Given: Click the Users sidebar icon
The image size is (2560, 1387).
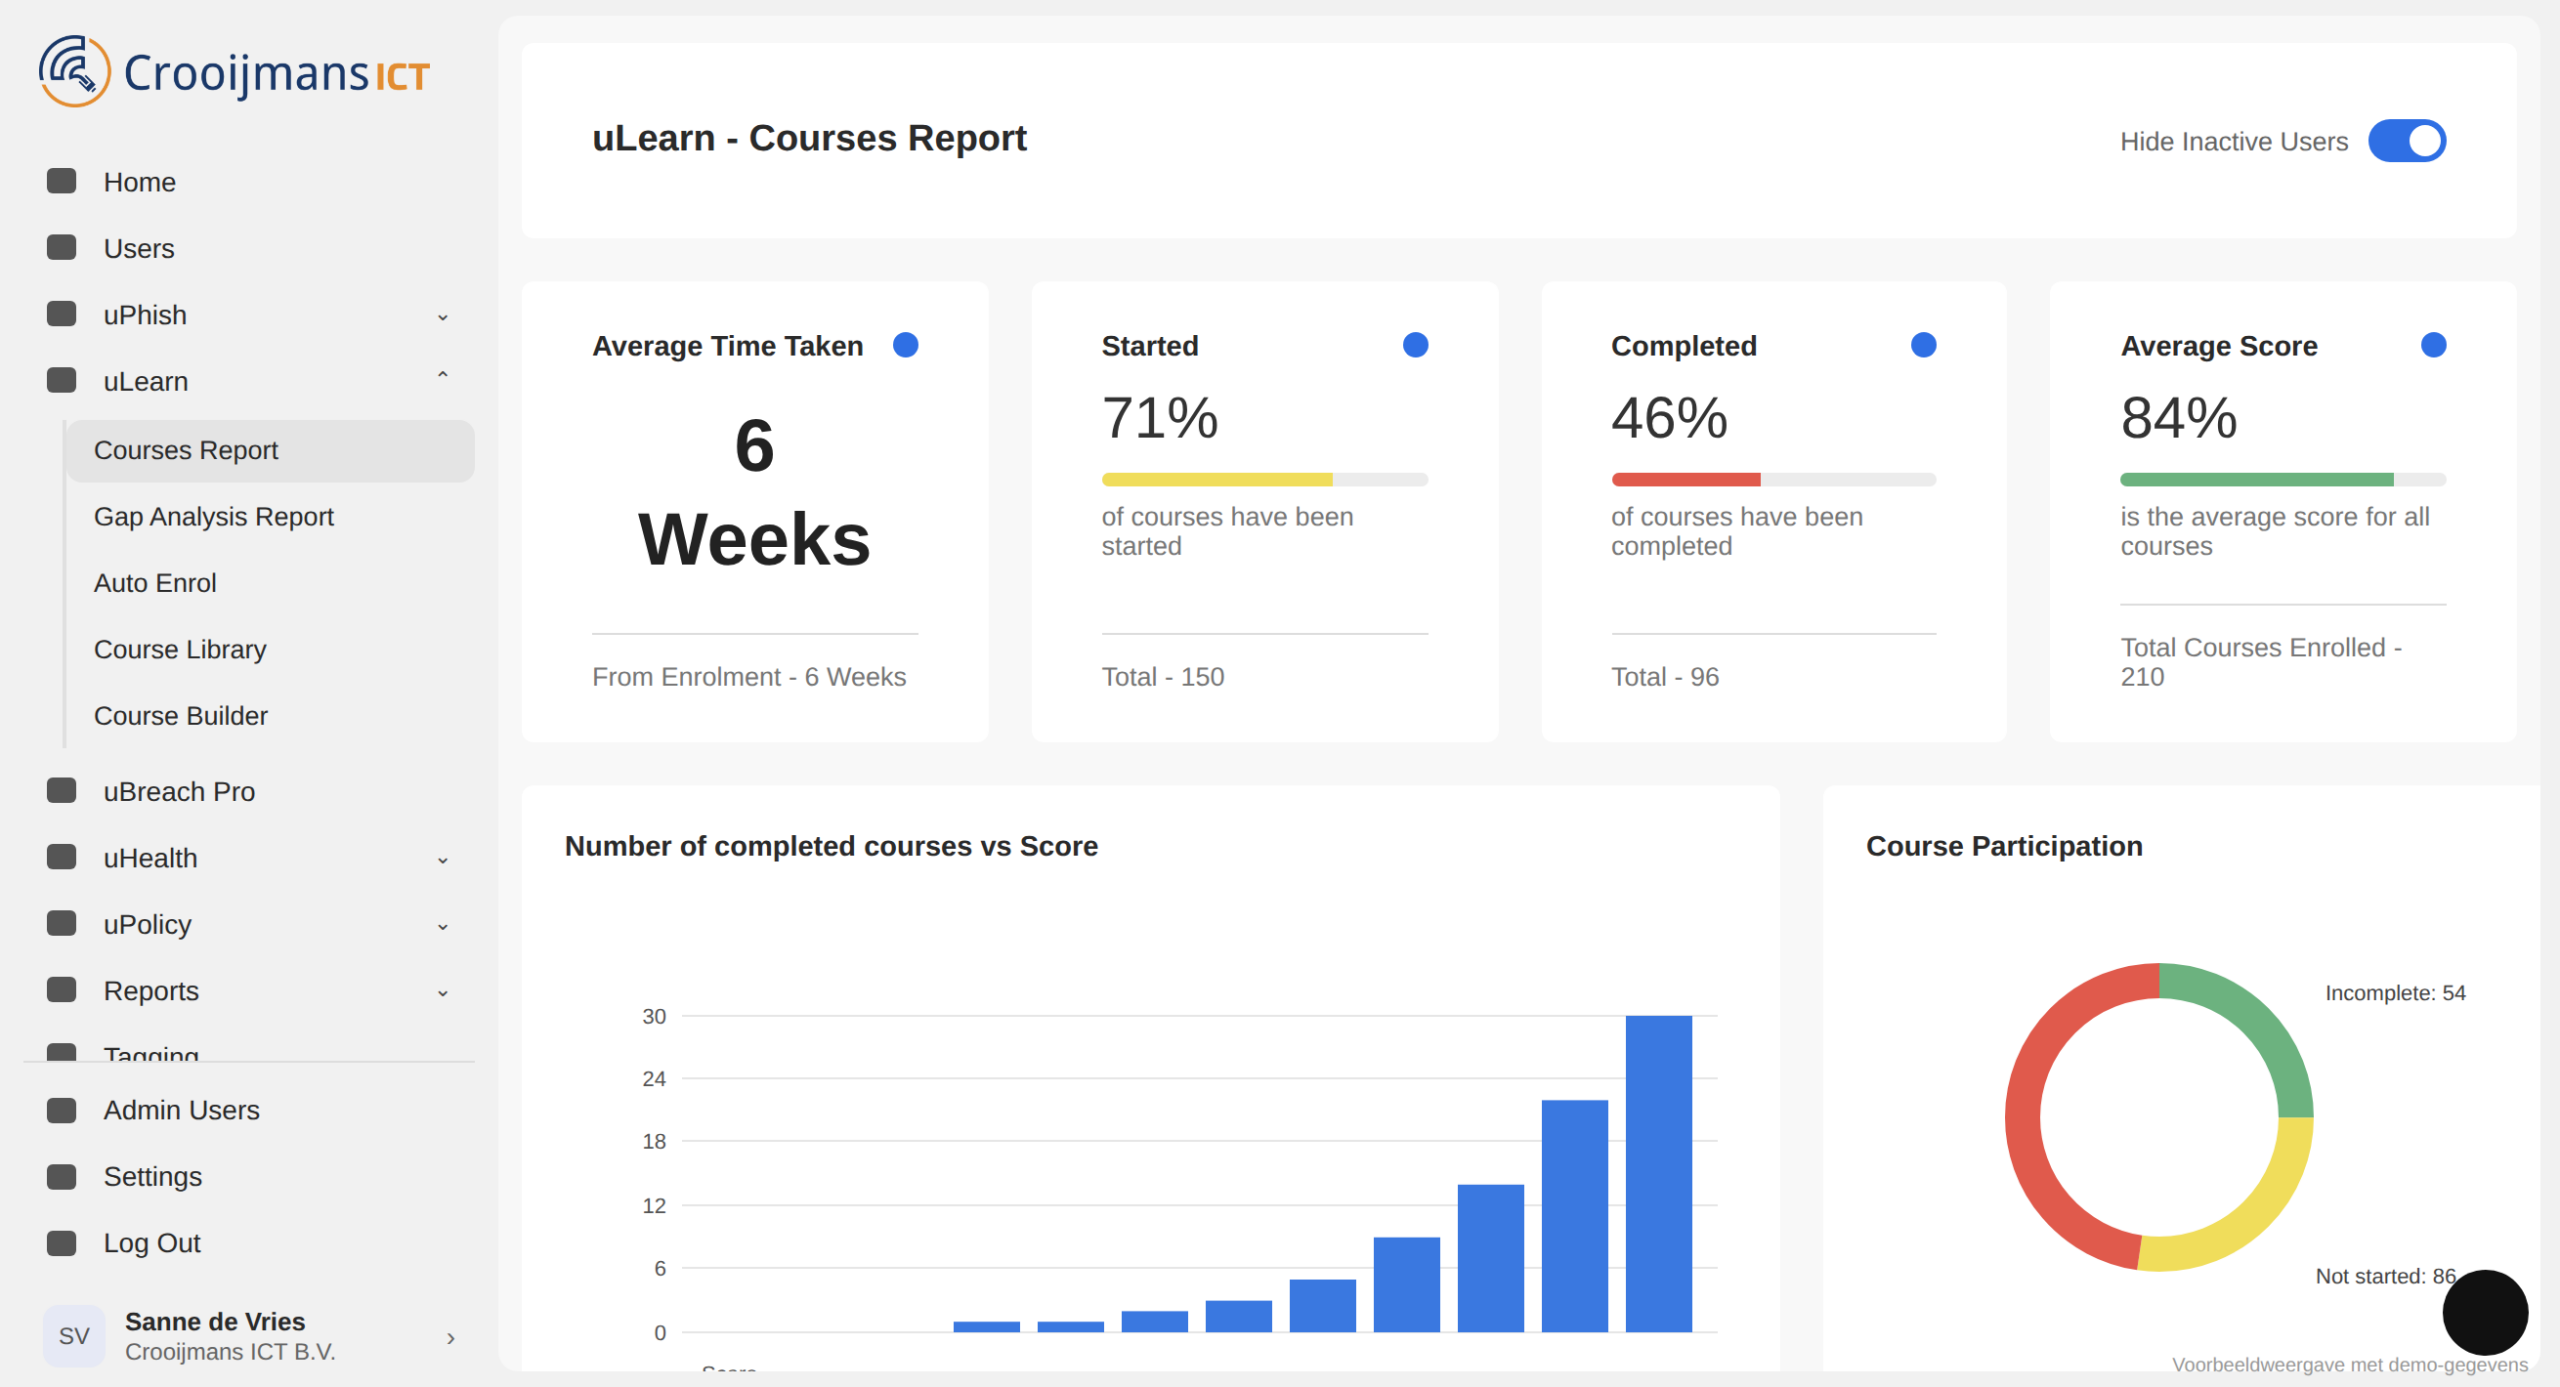Looking at the screenshot, I should tap(62, 247).
